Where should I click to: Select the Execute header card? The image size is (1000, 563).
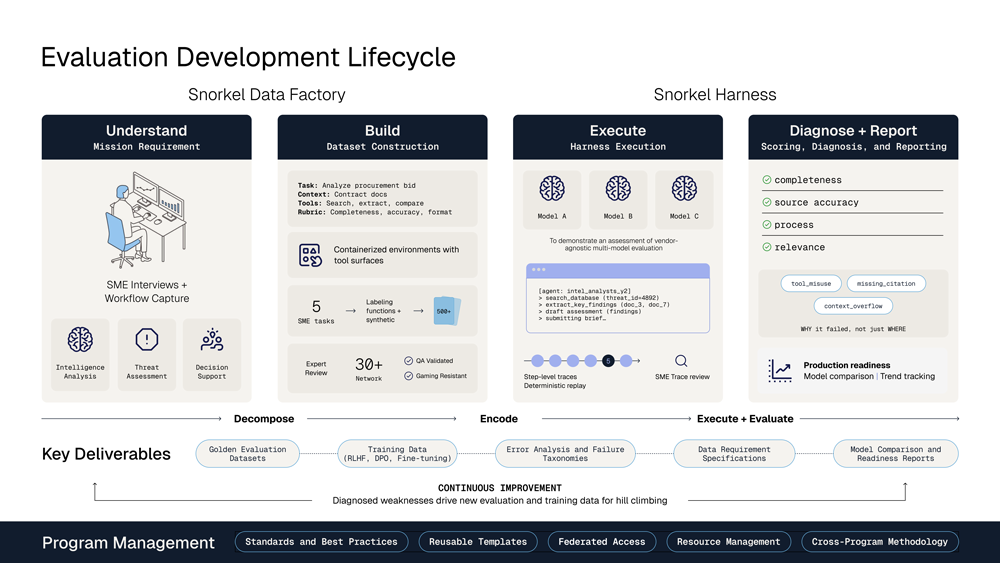pos(618,137)
